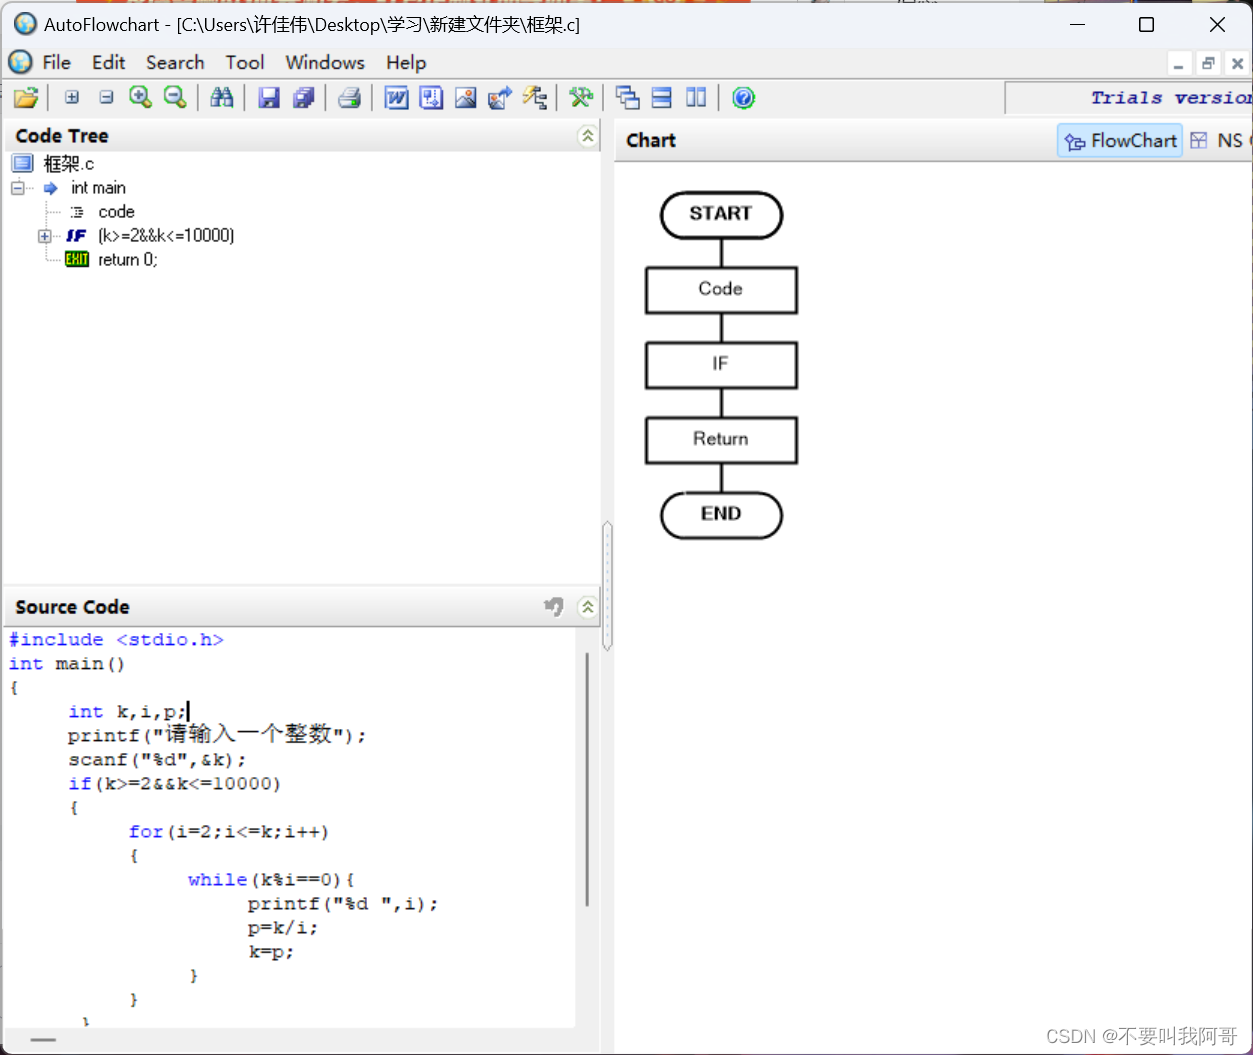The image size is (1253, 1055).
Task: Expand the IF (k>=2&&k<=10000) tree node
Action: (44, 236)
